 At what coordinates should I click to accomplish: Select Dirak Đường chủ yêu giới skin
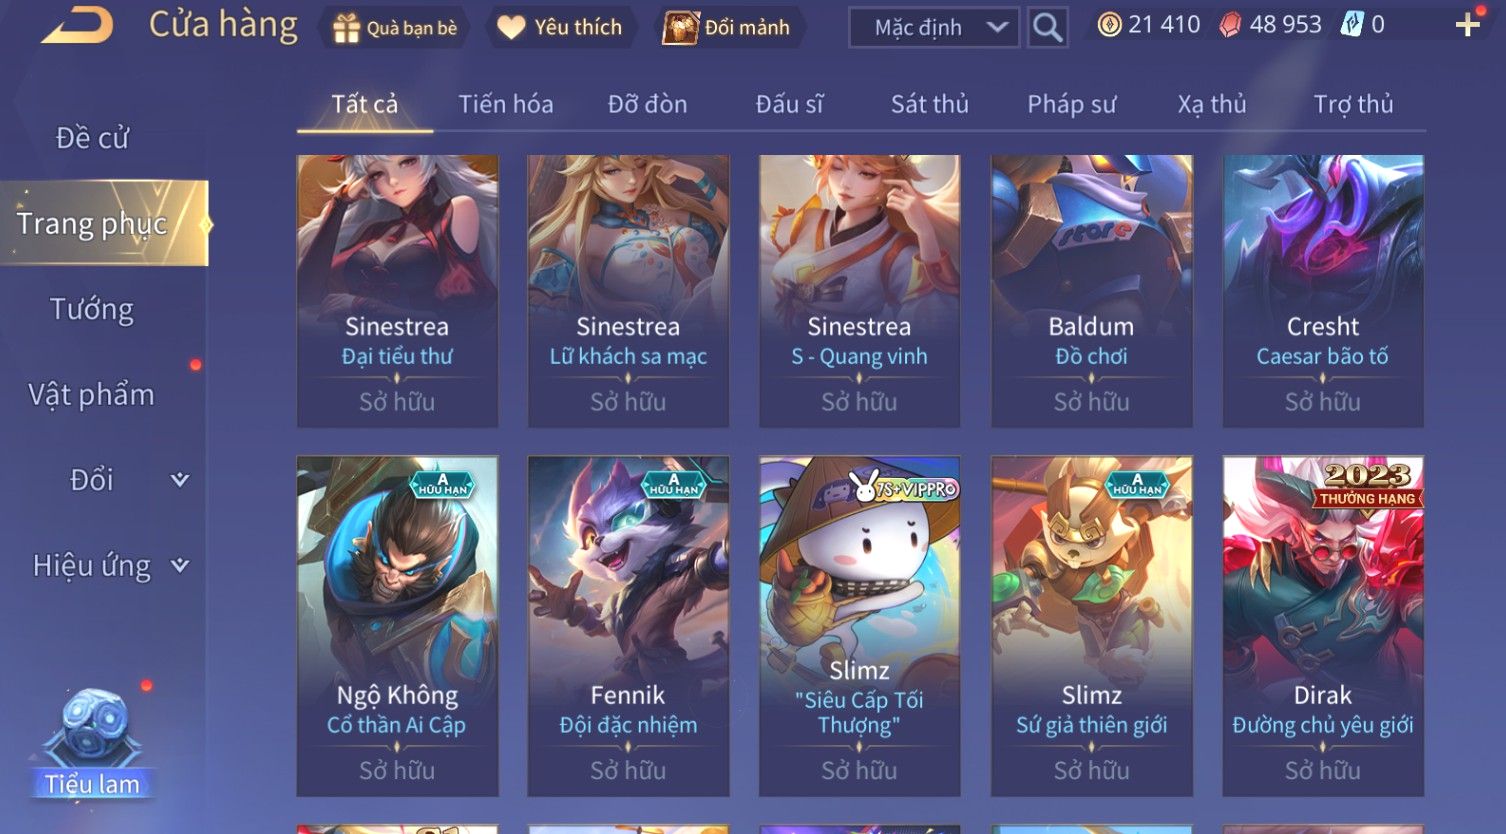click(1322, 626)
